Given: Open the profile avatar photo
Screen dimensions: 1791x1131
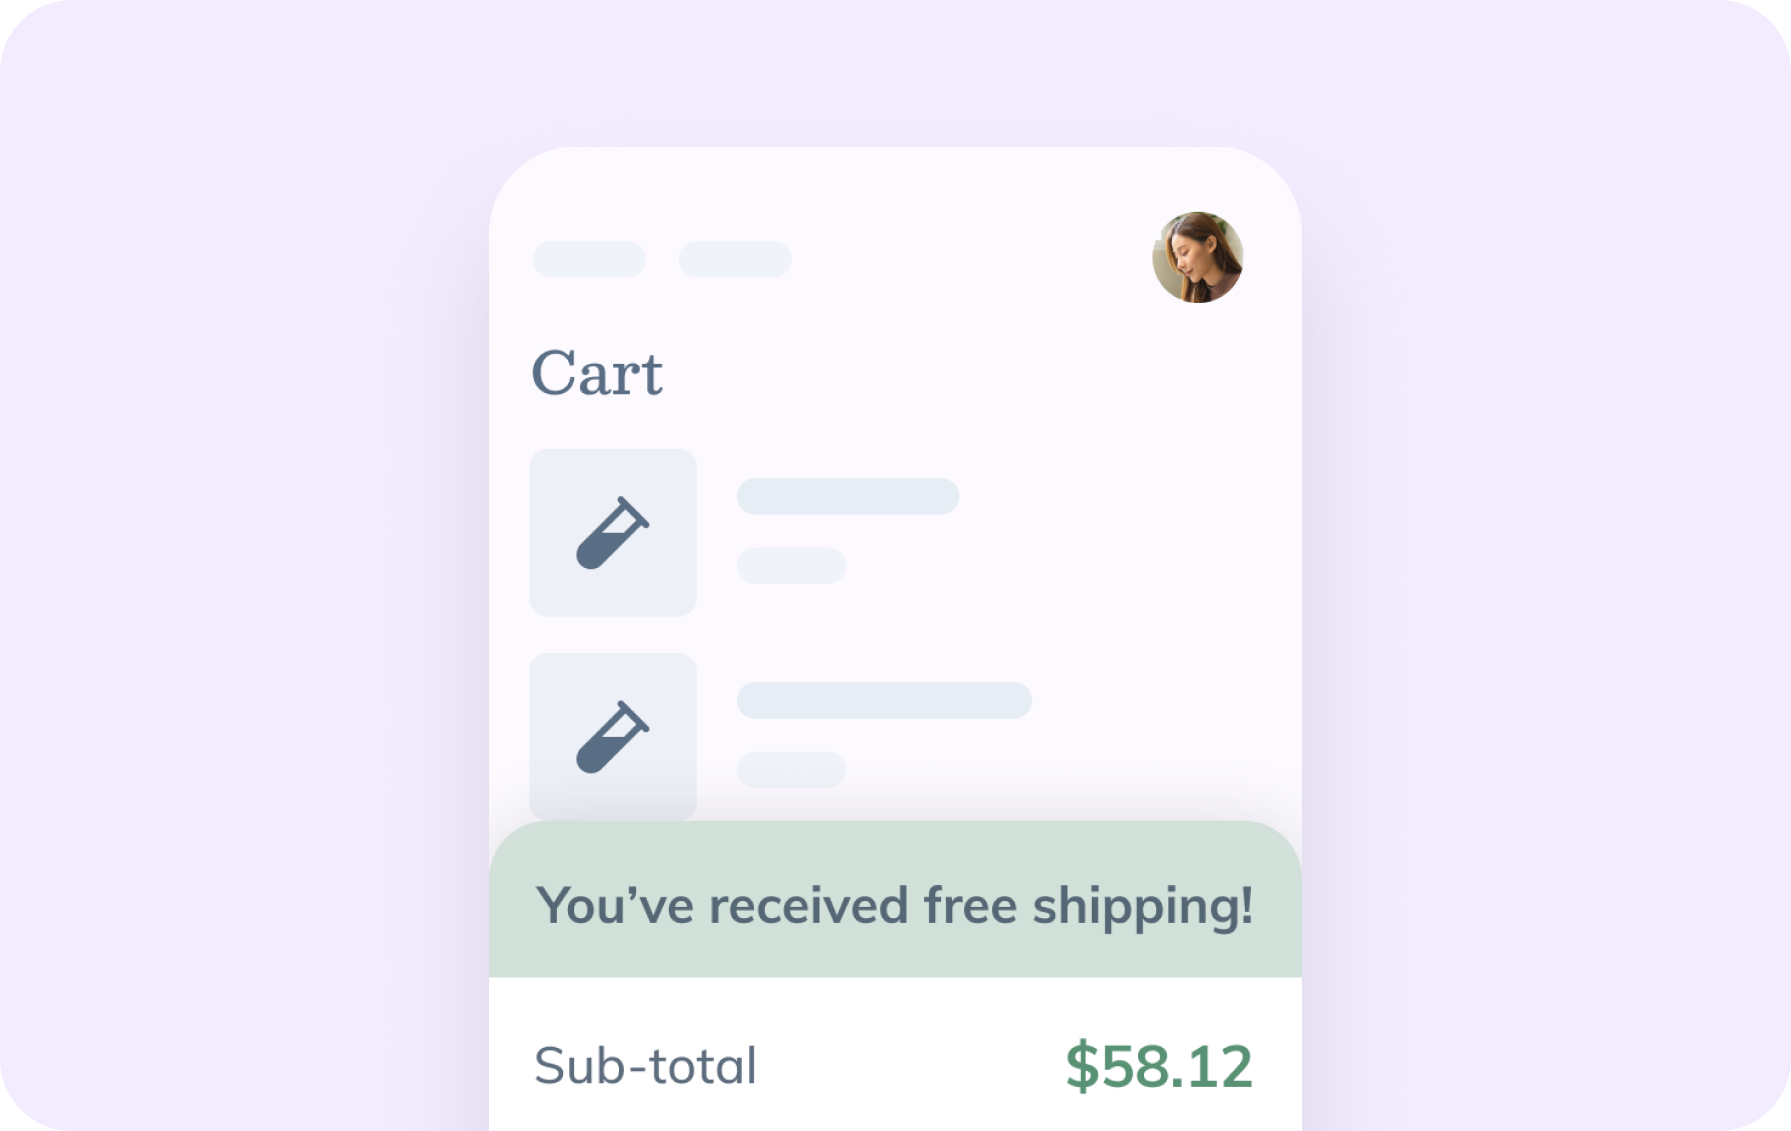Looking at the screenshot, I should coord(1197,257).
